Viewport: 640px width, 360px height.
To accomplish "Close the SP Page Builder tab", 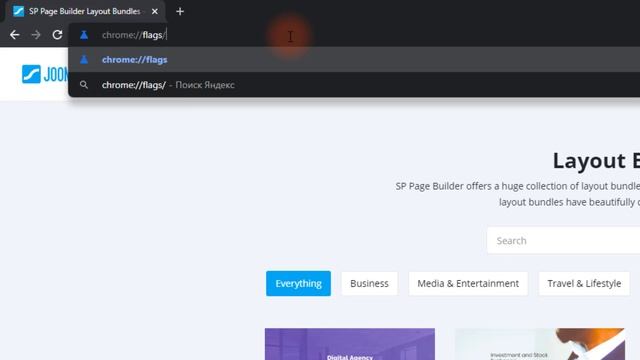I will point(155,11).
